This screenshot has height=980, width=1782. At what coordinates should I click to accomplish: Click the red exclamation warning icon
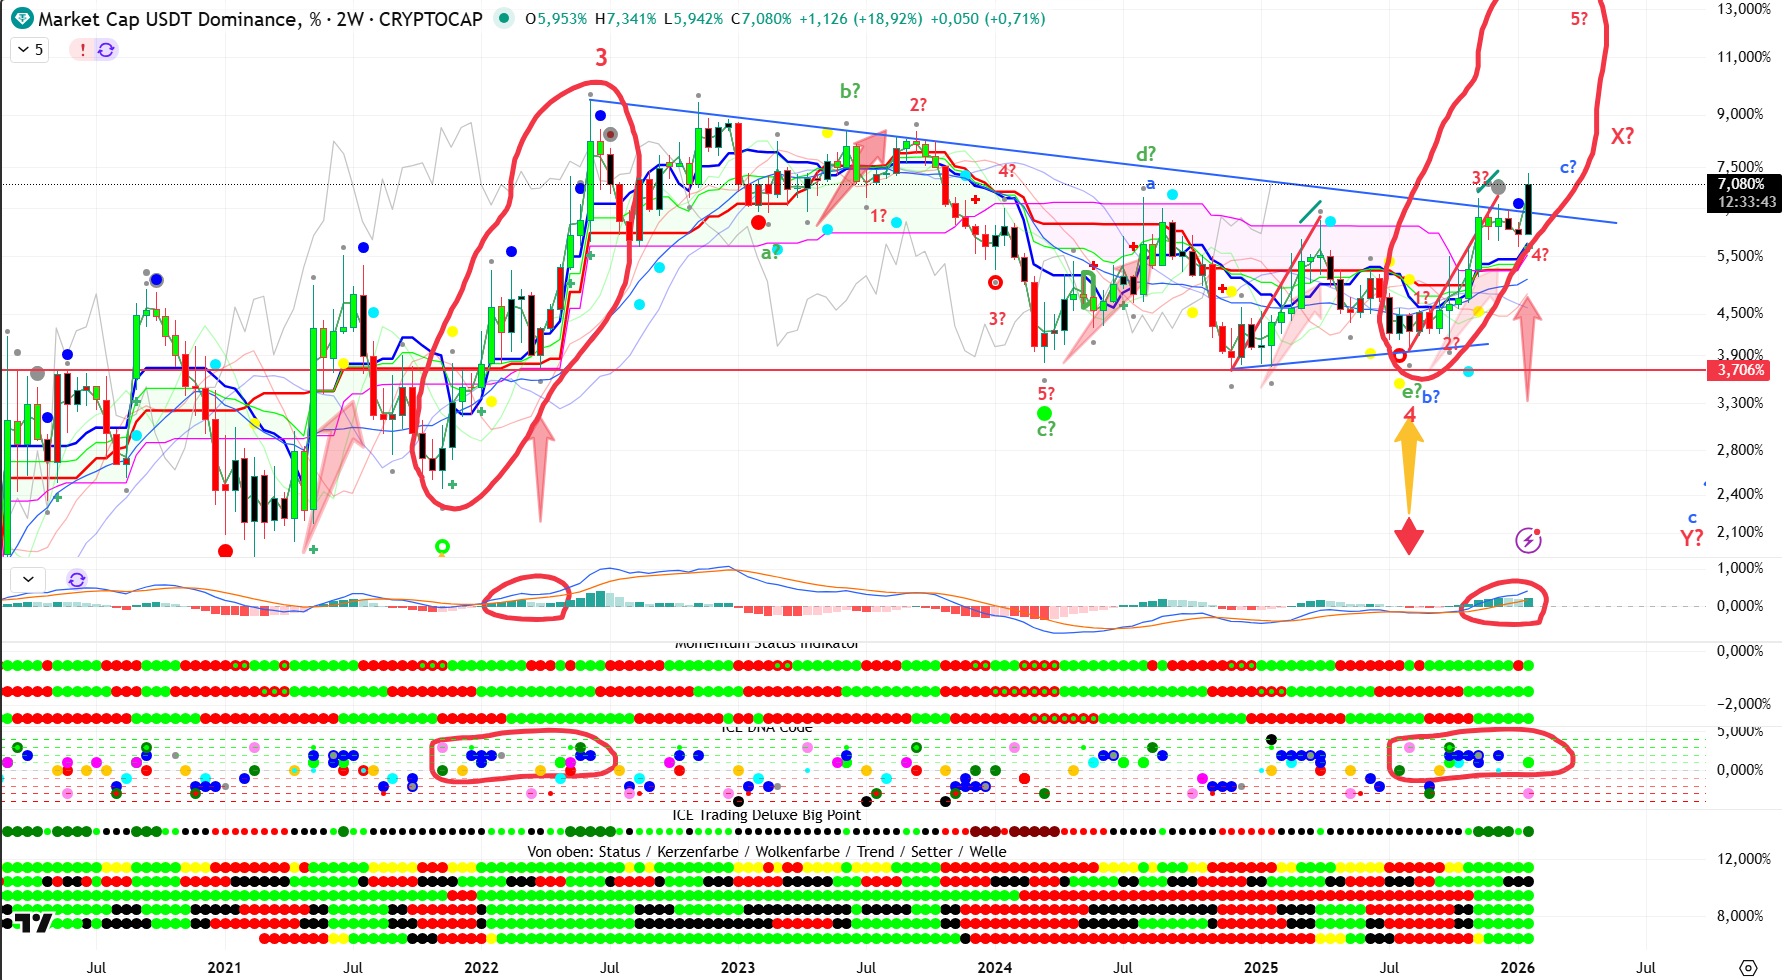pyautogui.click(x=83, y=49)
